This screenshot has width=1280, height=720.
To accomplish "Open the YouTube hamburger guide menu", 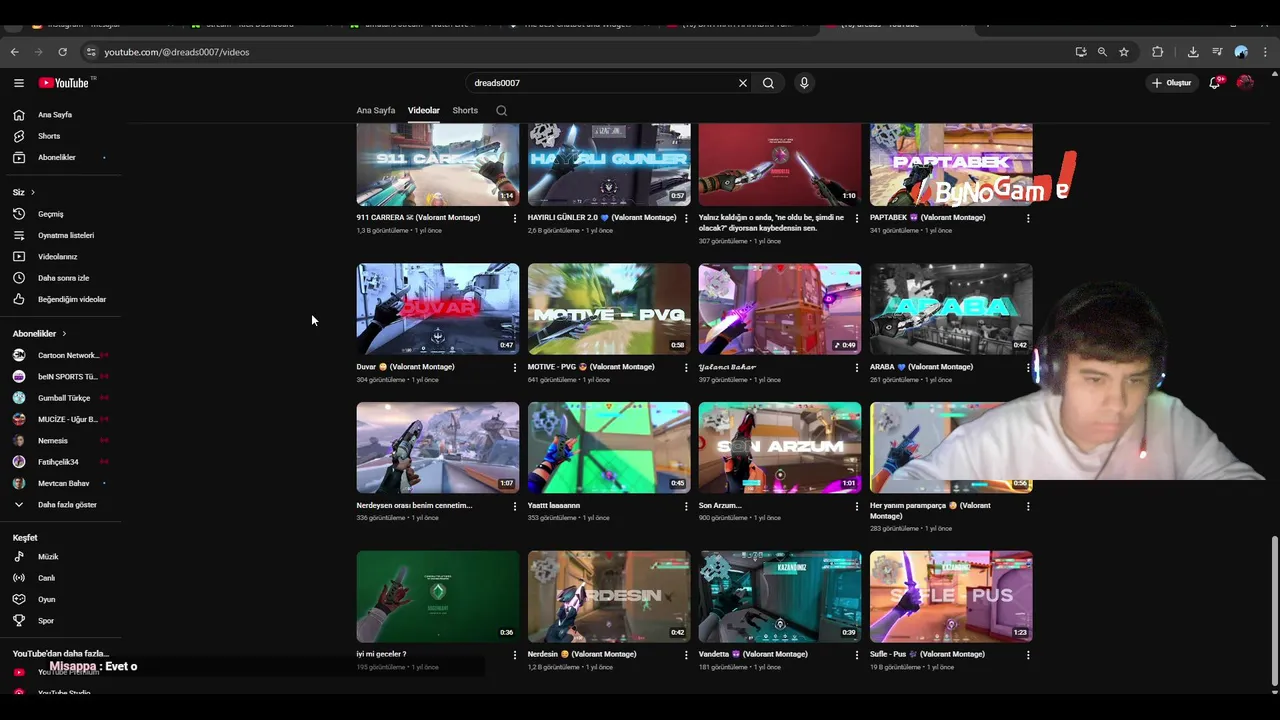I will pyautogui.click(x=18, y=83).
